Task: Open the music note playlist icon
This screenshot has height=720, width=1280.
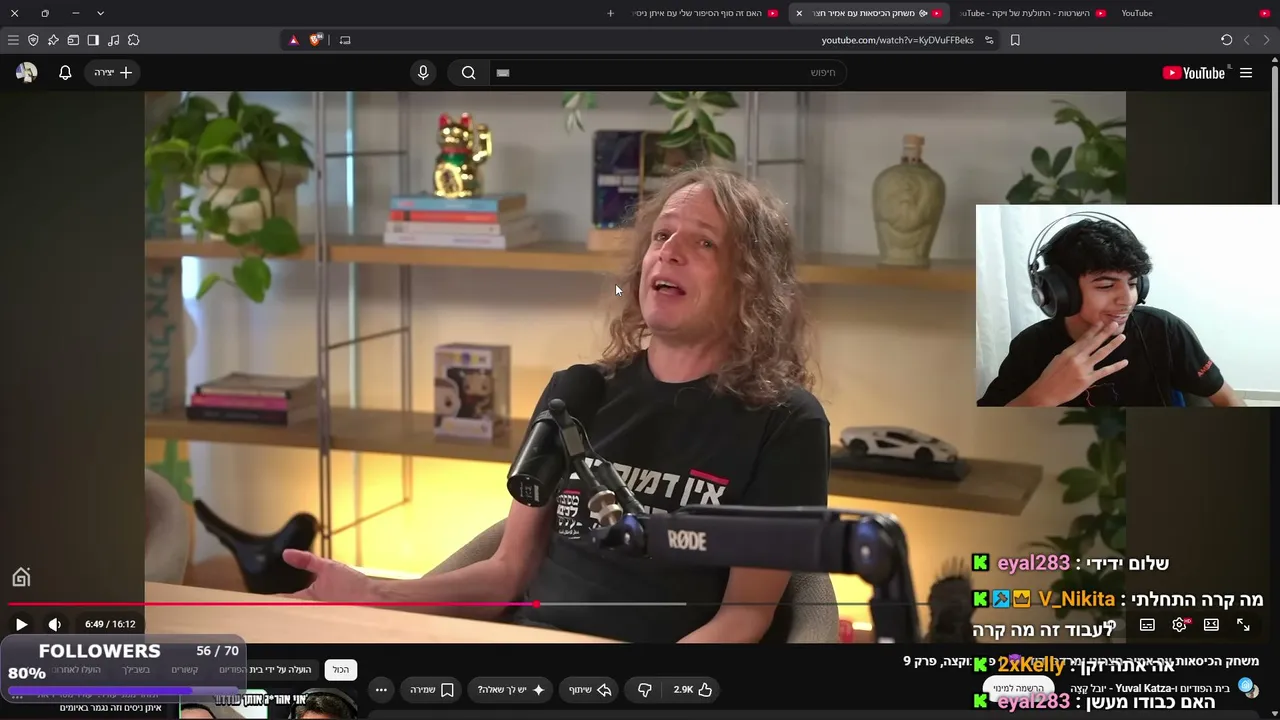Action: coord(113,40)
